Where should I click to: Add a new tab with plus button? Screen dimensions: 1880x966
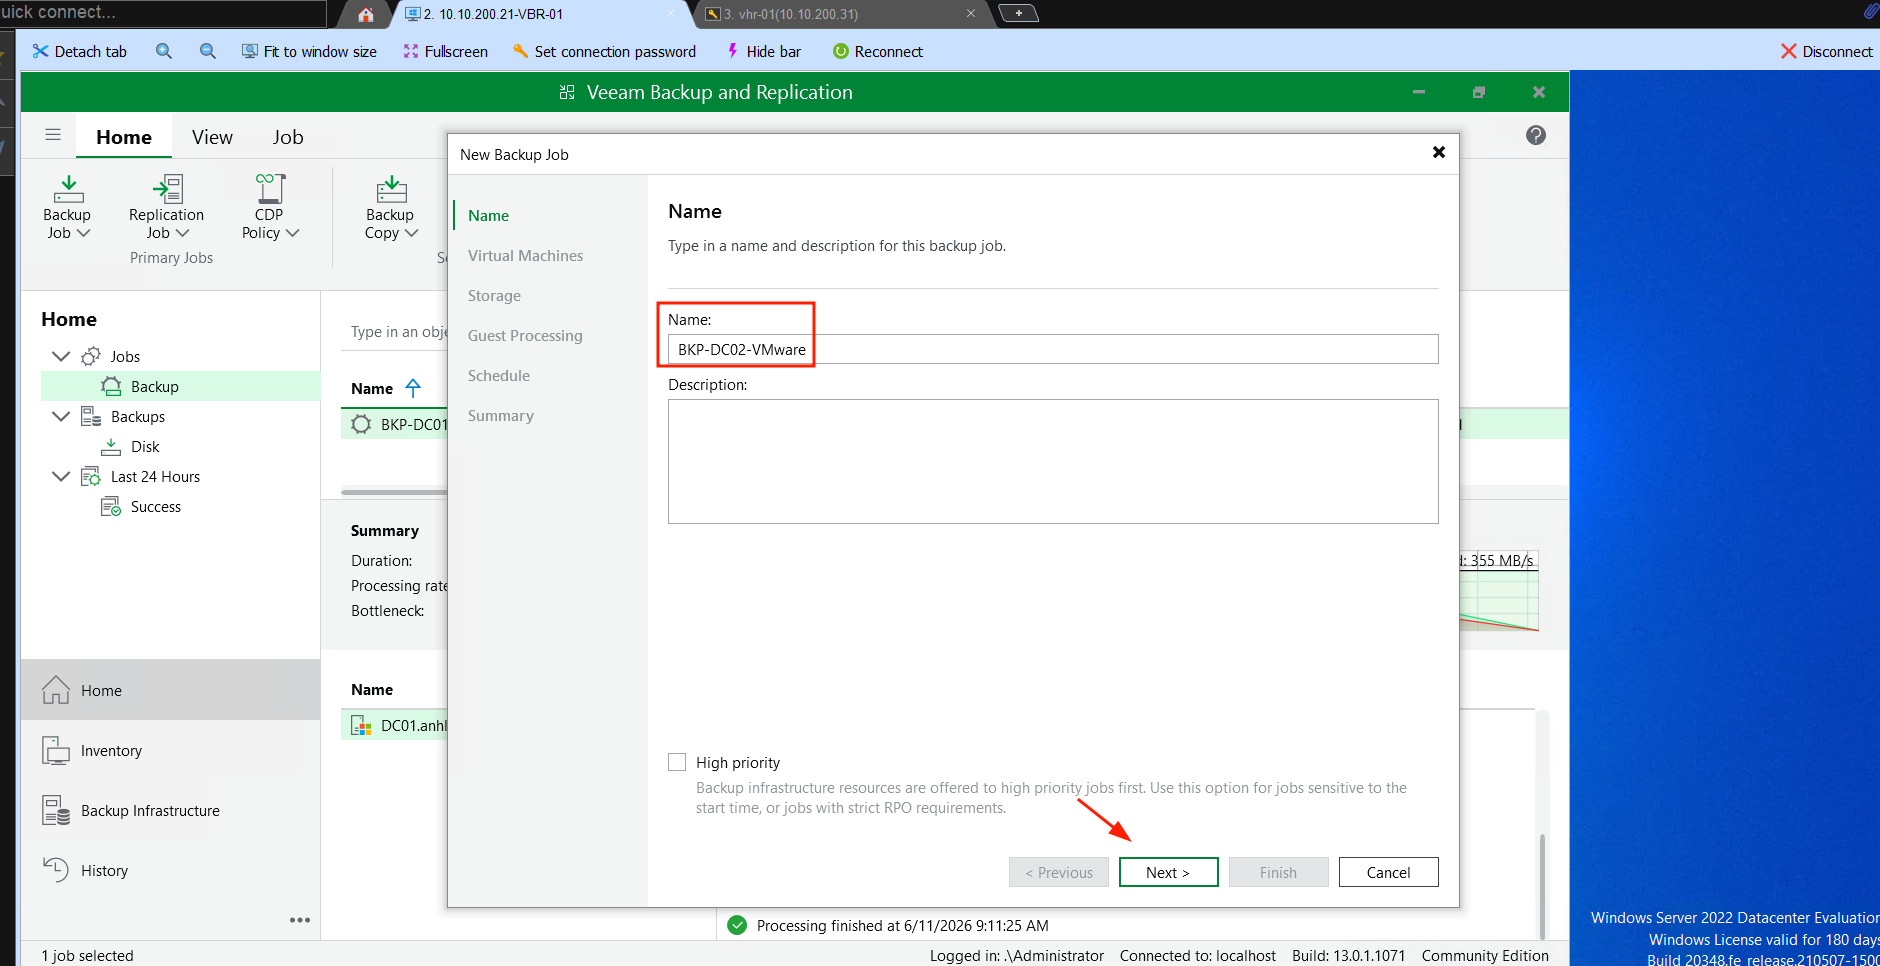tap(1018, 13)
